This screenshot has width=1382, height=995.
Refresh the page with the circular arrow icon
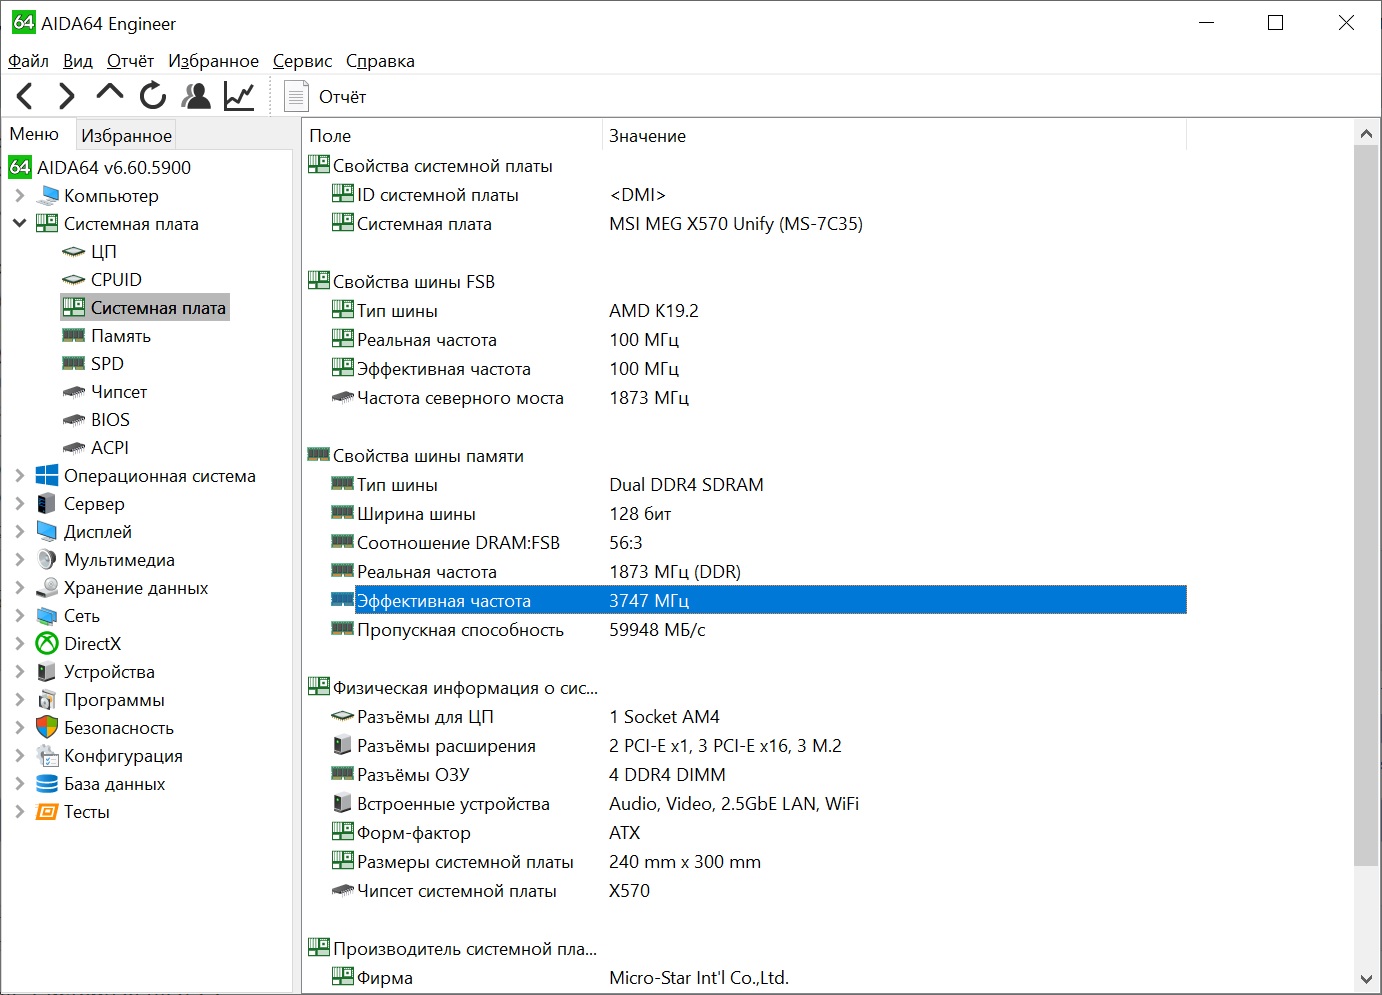pyautogui.click(x=153, y=96)
